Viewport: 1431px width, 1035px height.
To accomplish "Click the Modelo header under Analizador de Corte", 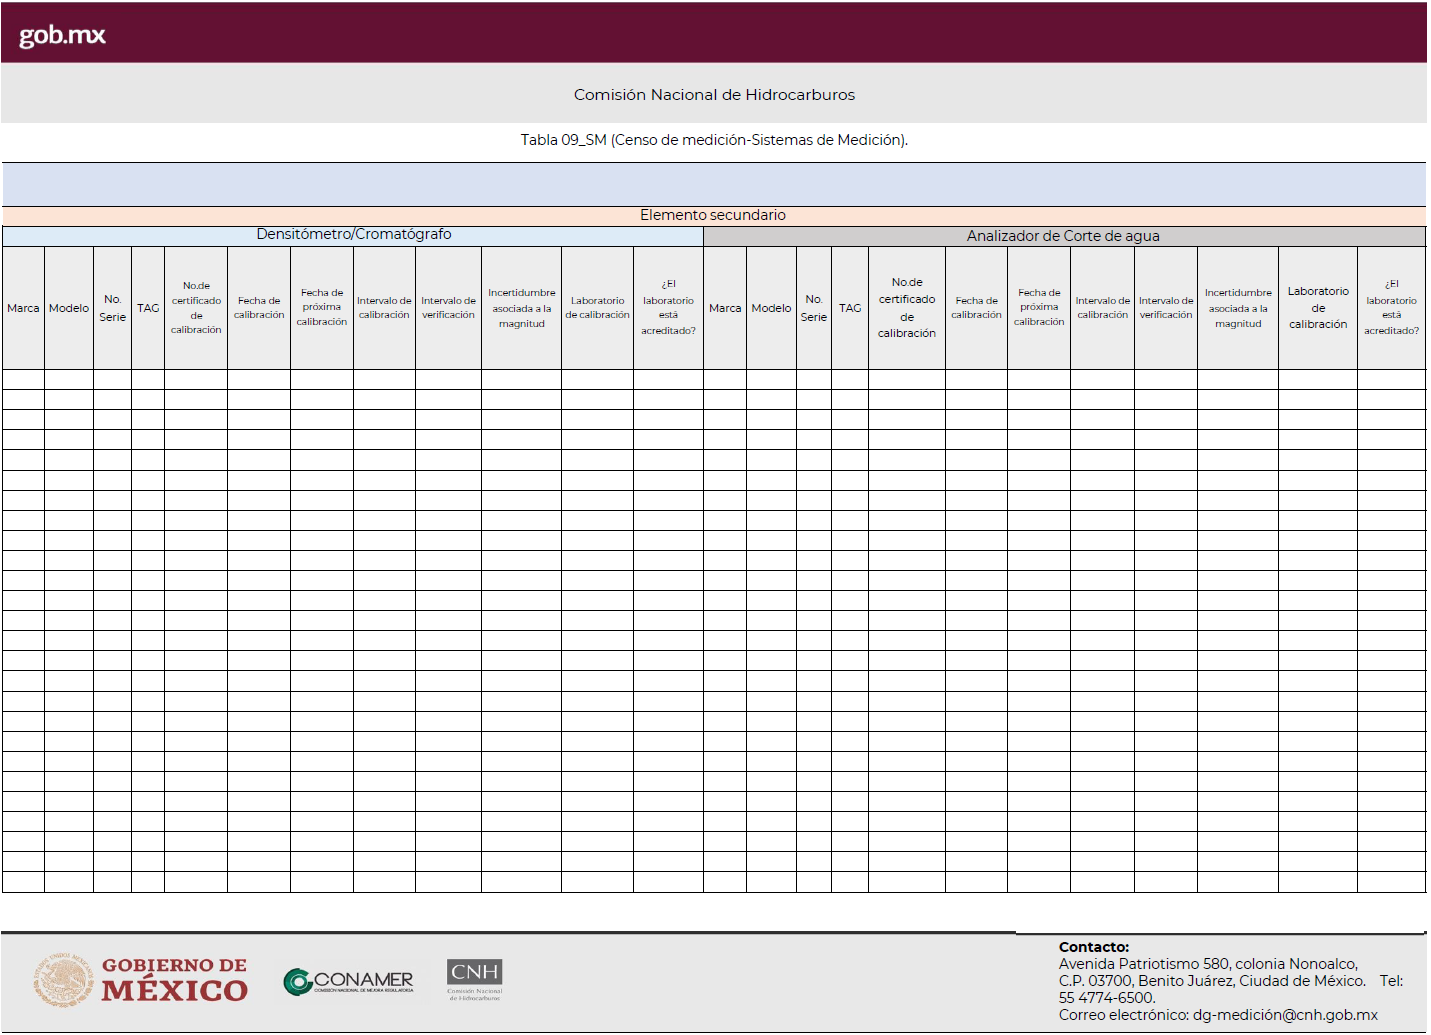I will tap(771, 308).
